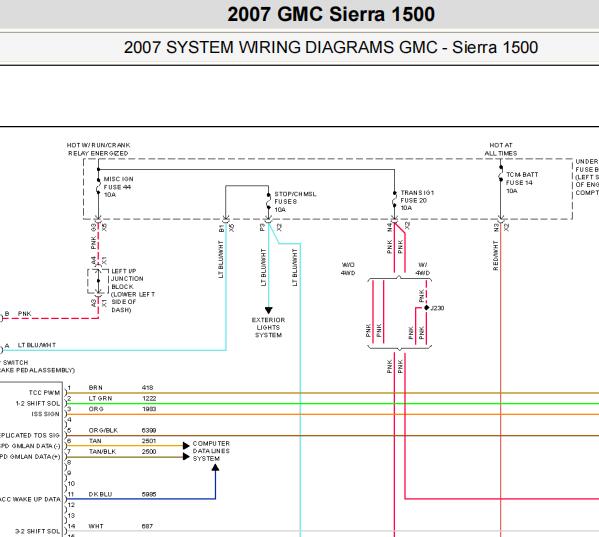Click the upward arrowhead on the DK BLU wire
Image resolution: width=599 pixels, height=537 pixels.
(x=215, y=468)
